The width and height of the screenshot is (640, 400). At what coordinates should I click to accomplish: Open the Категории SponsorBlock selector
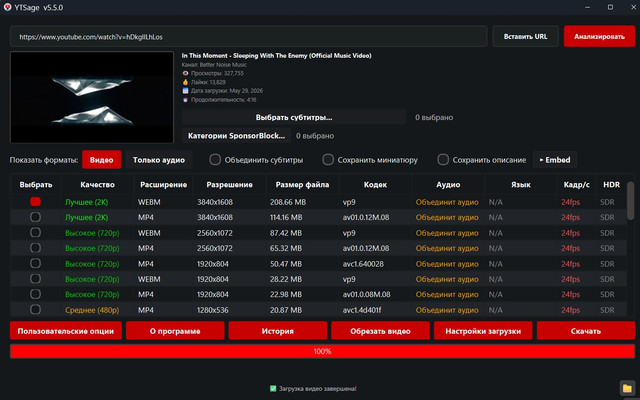(x=236, y=136)
